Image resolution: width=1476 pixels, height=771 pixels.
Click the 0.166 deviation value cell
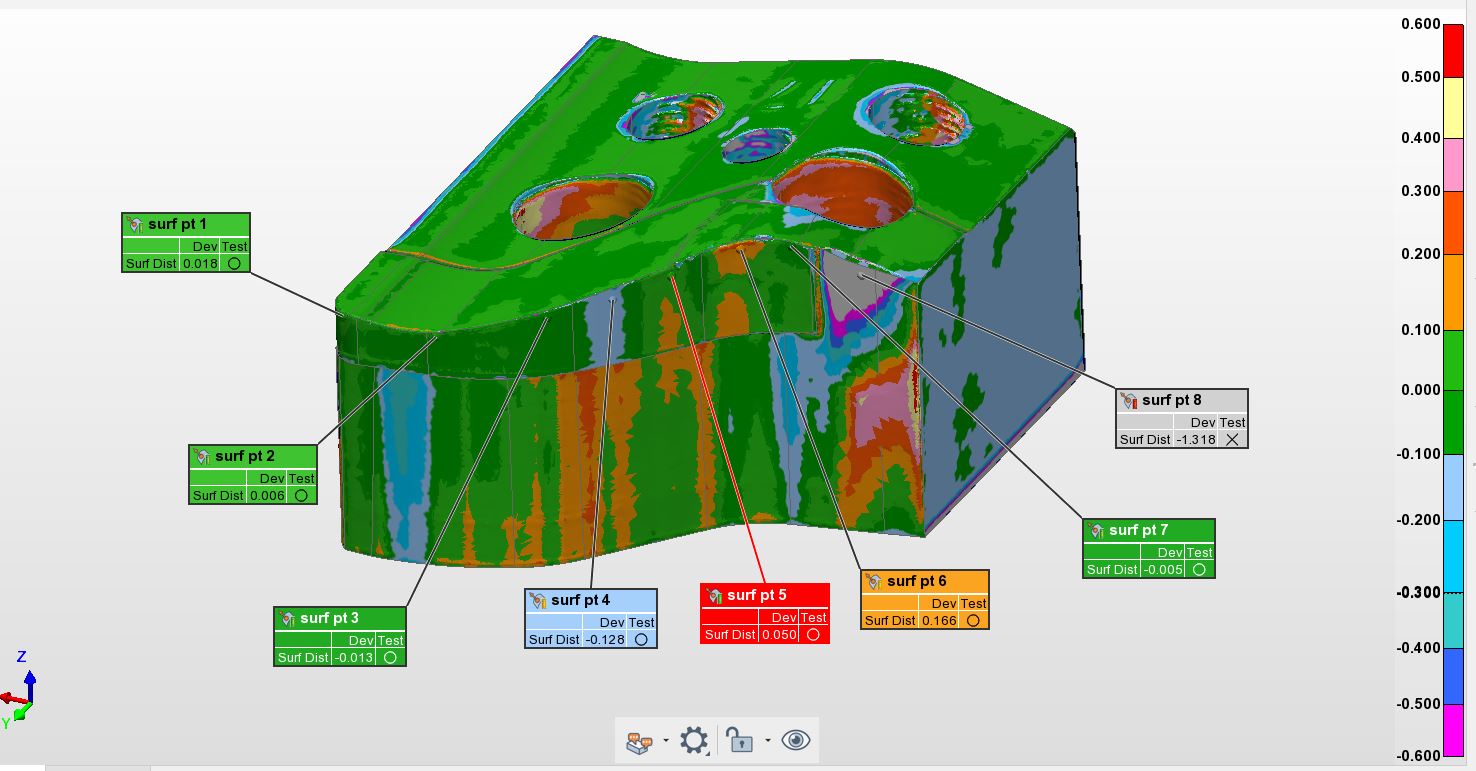pos(939,620)
